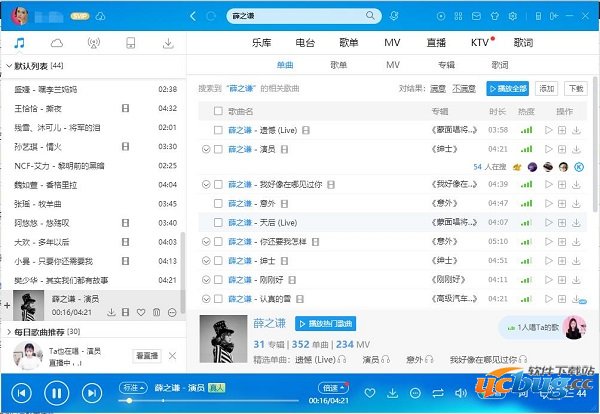Add 演员 to list with plus icon
The height and width of the screenshot is (414, 600).
tap(562, 149)
